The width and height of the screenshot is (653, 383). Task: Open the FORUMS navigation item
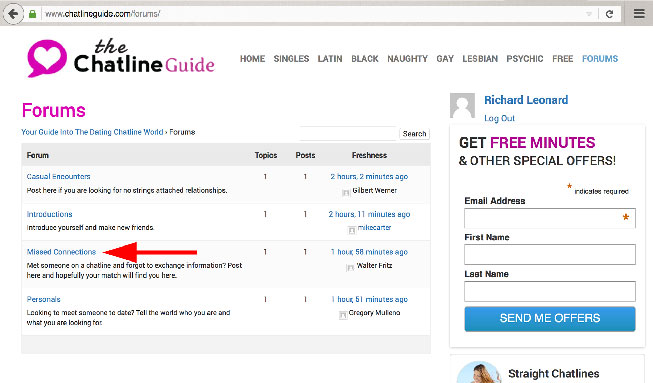[600, 59]
